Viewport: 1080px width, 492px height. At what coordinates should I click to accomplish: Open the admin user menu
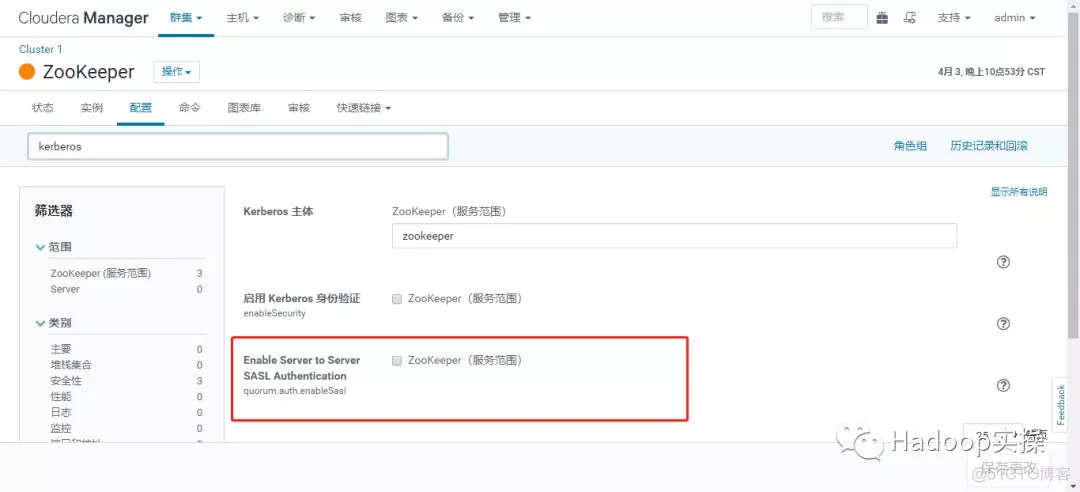pyautogui.click(x=1015, y=18)
